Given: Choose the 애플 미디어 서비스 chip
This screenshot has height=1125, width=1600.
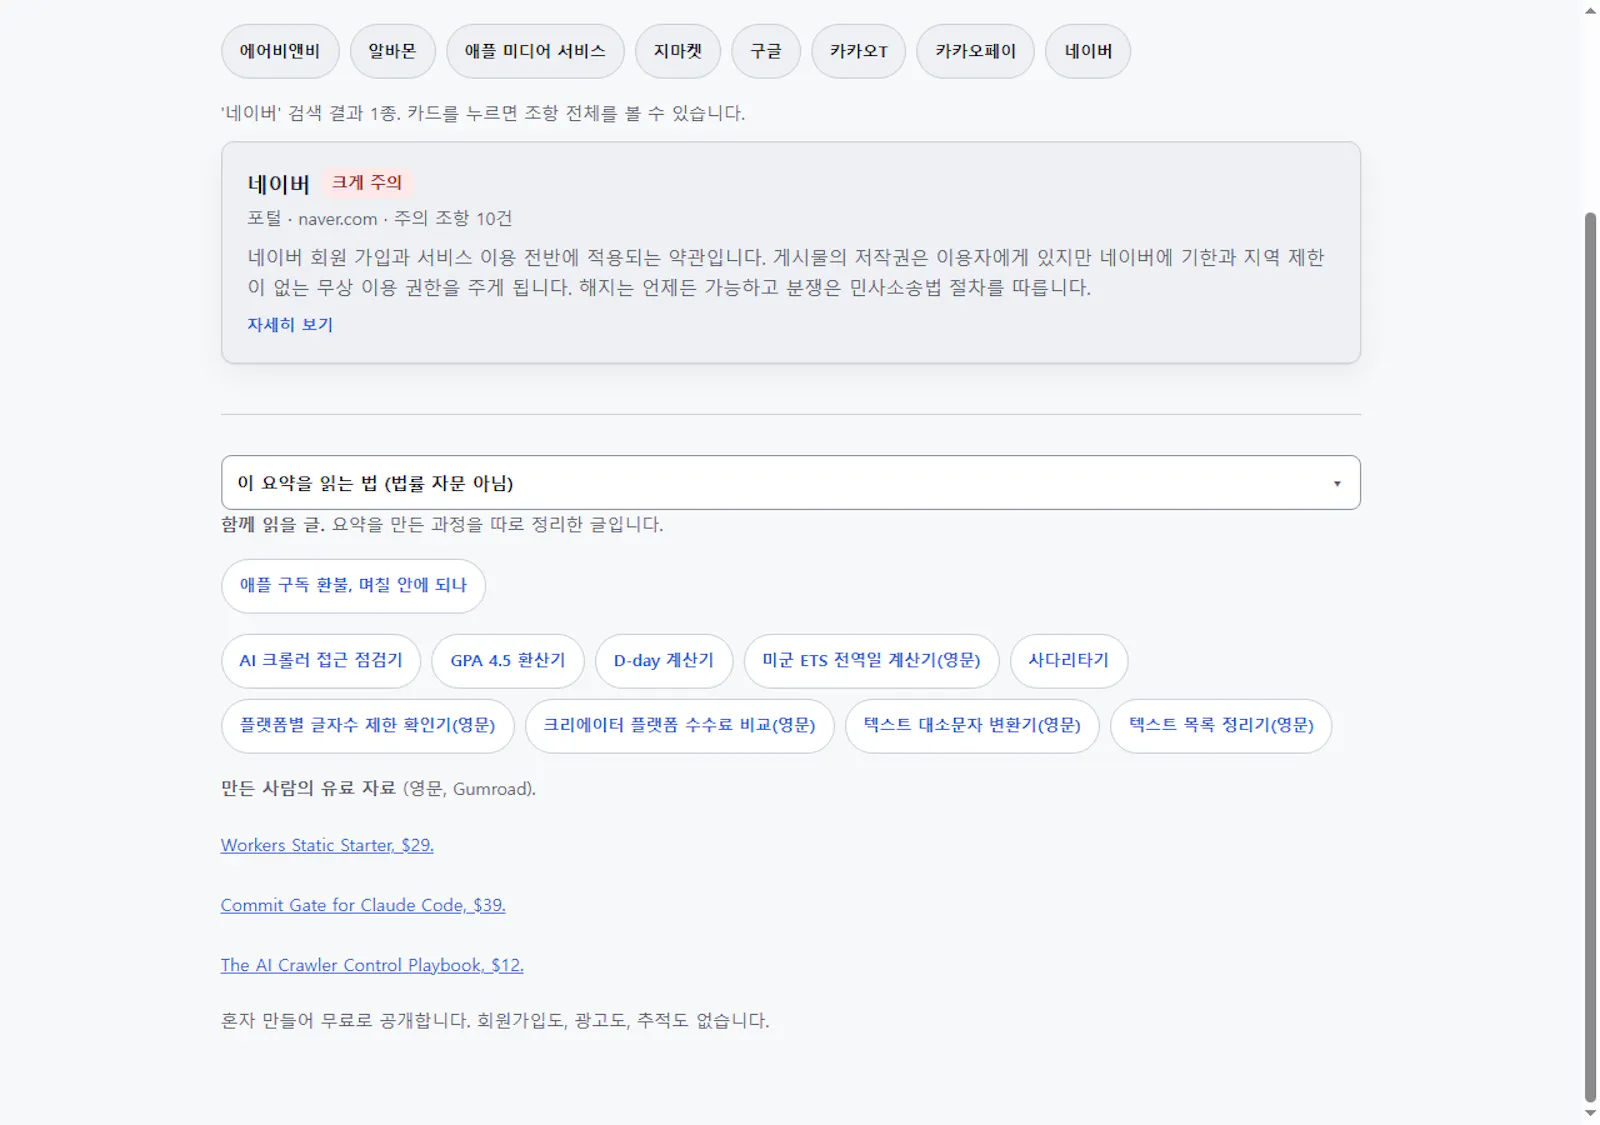Looking at the screenshot, I should coord(535,51).
